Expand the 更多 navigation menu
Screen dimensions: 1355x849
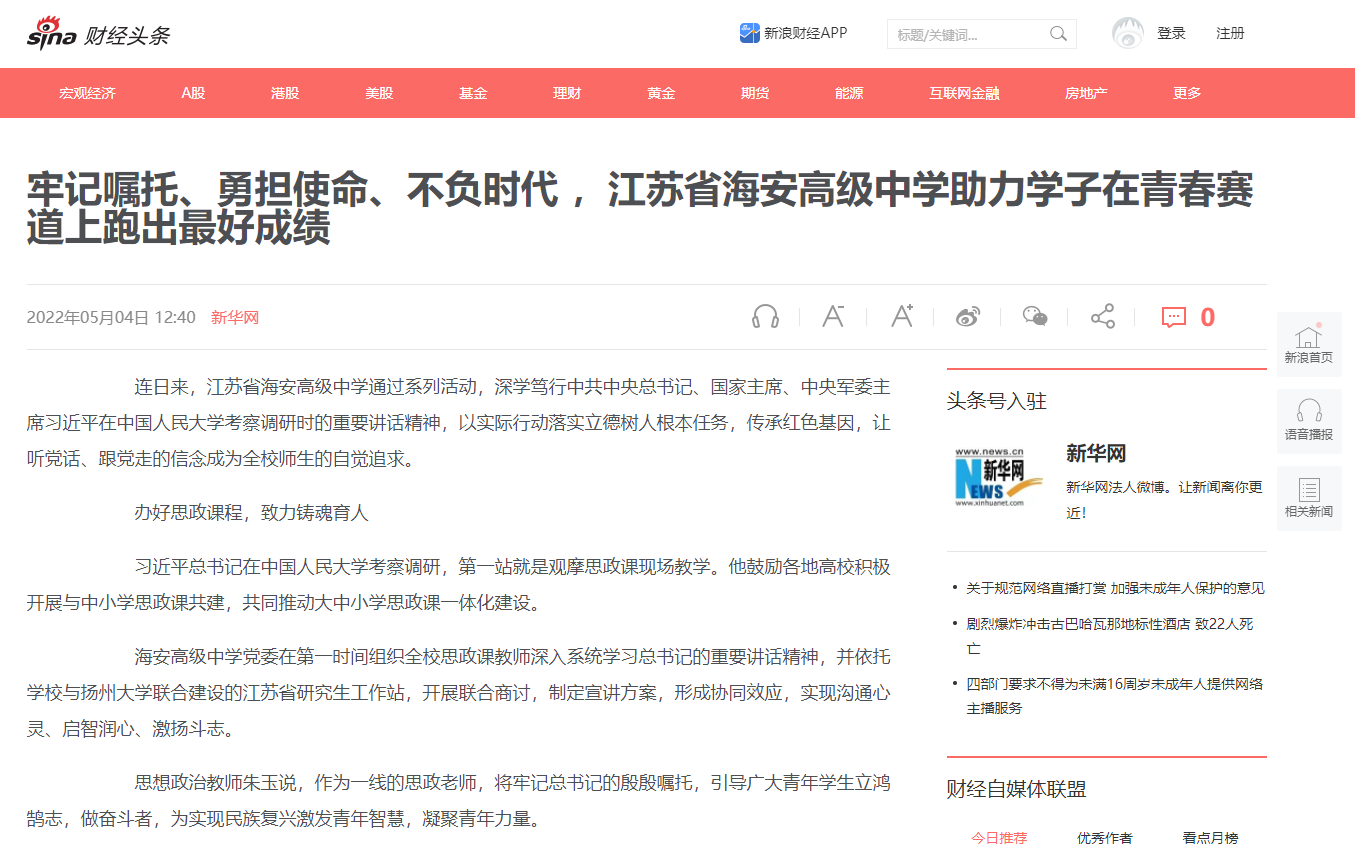point(1187,93)
